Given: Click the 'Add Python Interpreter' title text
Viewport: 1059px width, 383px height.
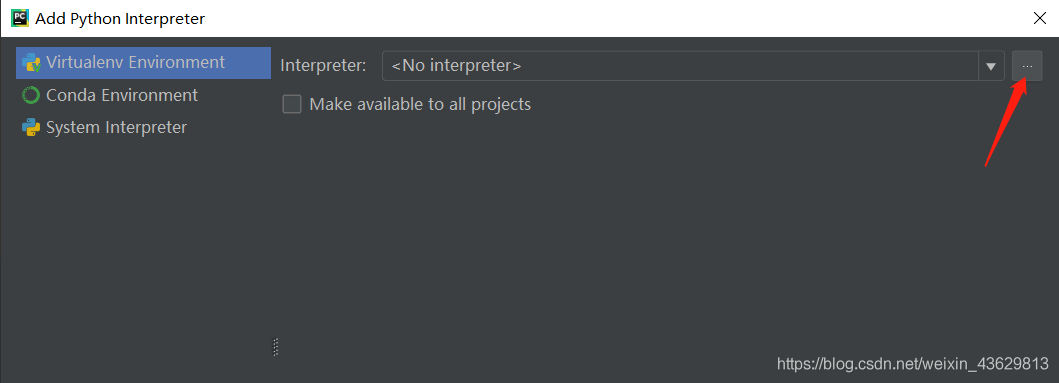Looking at the screenshot, I should [x=120, y=18].
